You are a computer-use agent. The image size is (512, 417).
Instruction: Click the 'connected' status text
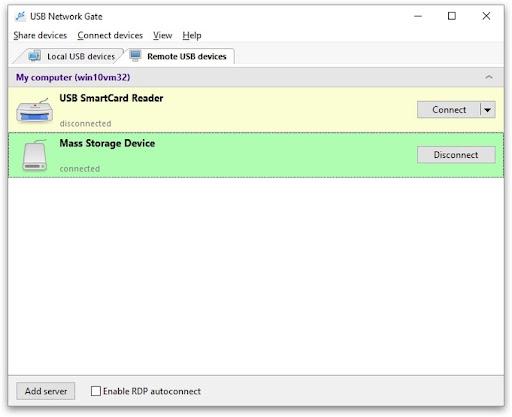coord(80,169)
